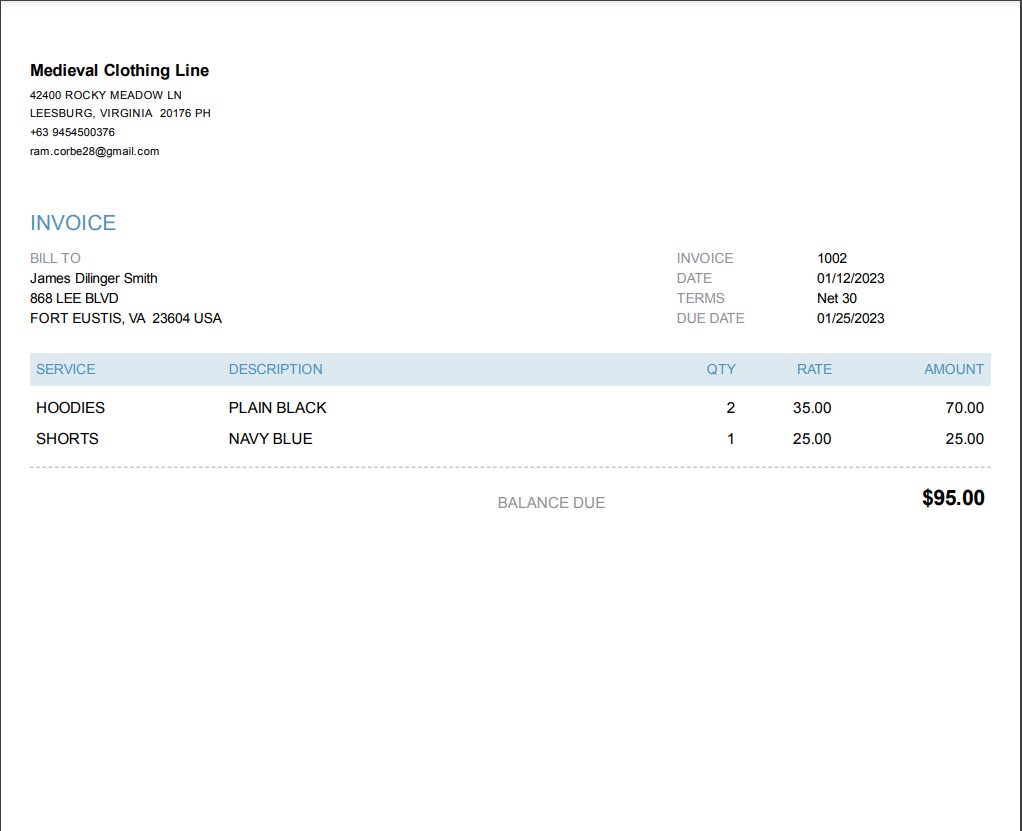The height and width of the screenshot is (831, 1022).
Task: Select invoice number 1002
Action: (832, 258)
